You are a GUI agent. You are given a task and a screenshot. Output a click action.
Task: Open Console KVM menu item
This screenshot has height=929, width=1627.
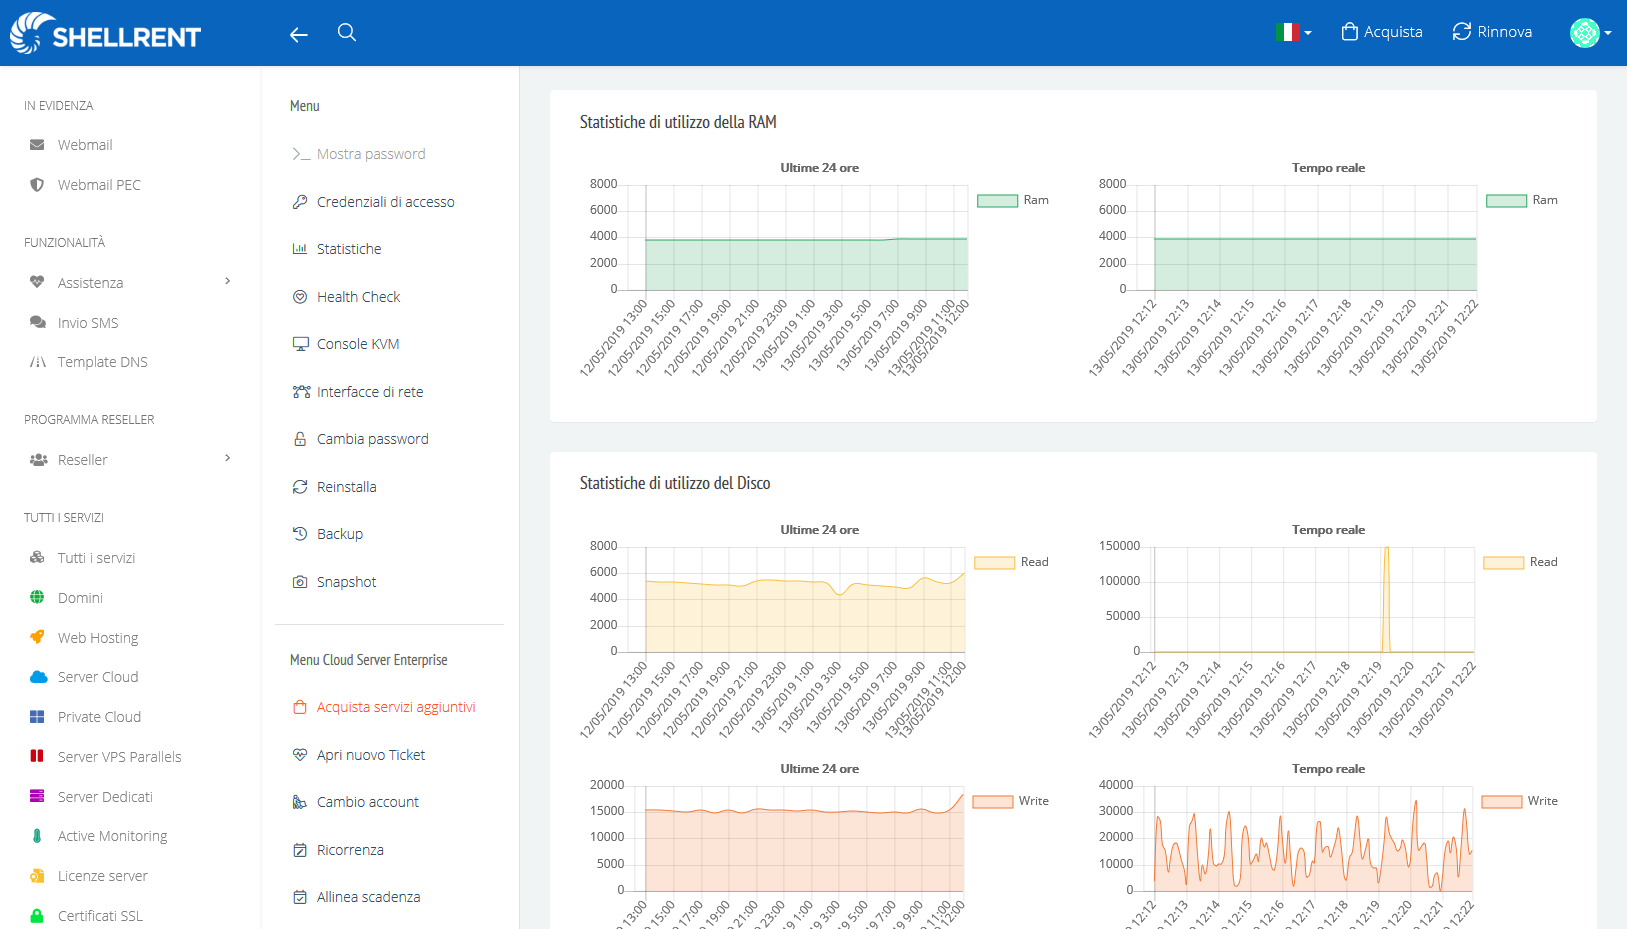(345, 344)
